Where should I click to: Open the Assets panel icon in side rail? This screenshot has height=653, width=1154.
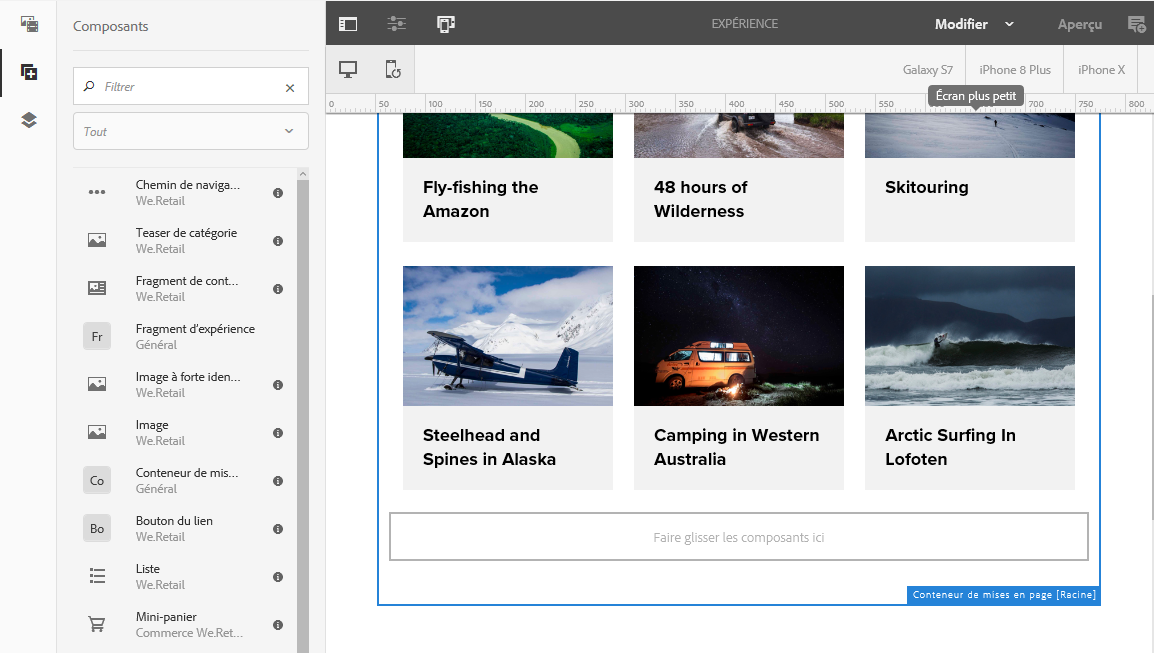(29, 24)
